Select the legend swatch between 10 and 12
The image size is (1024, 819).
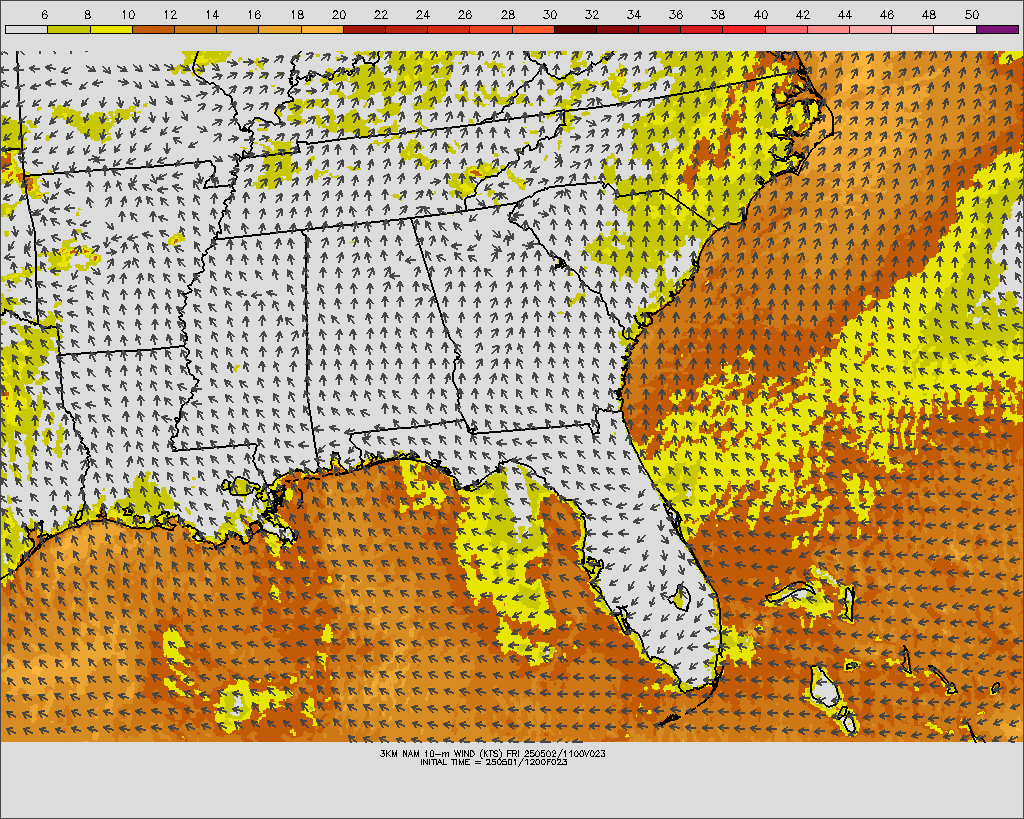click(x=153, y=29)
